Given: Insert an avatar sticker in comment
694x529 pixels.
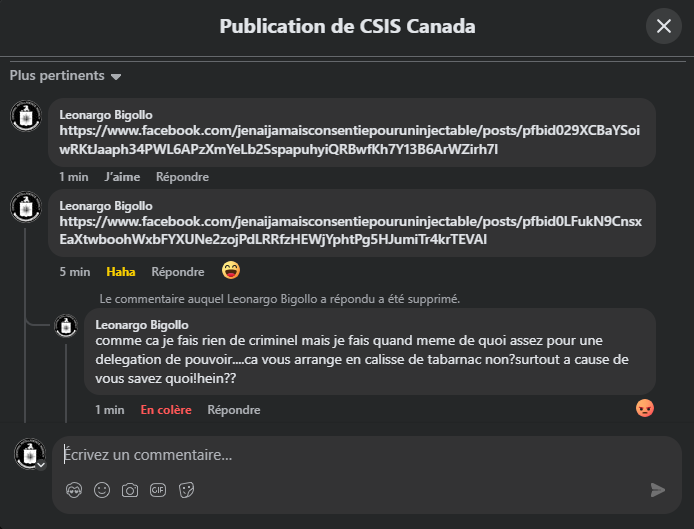Looking at the screenshot, I should (x=74, y=490).
